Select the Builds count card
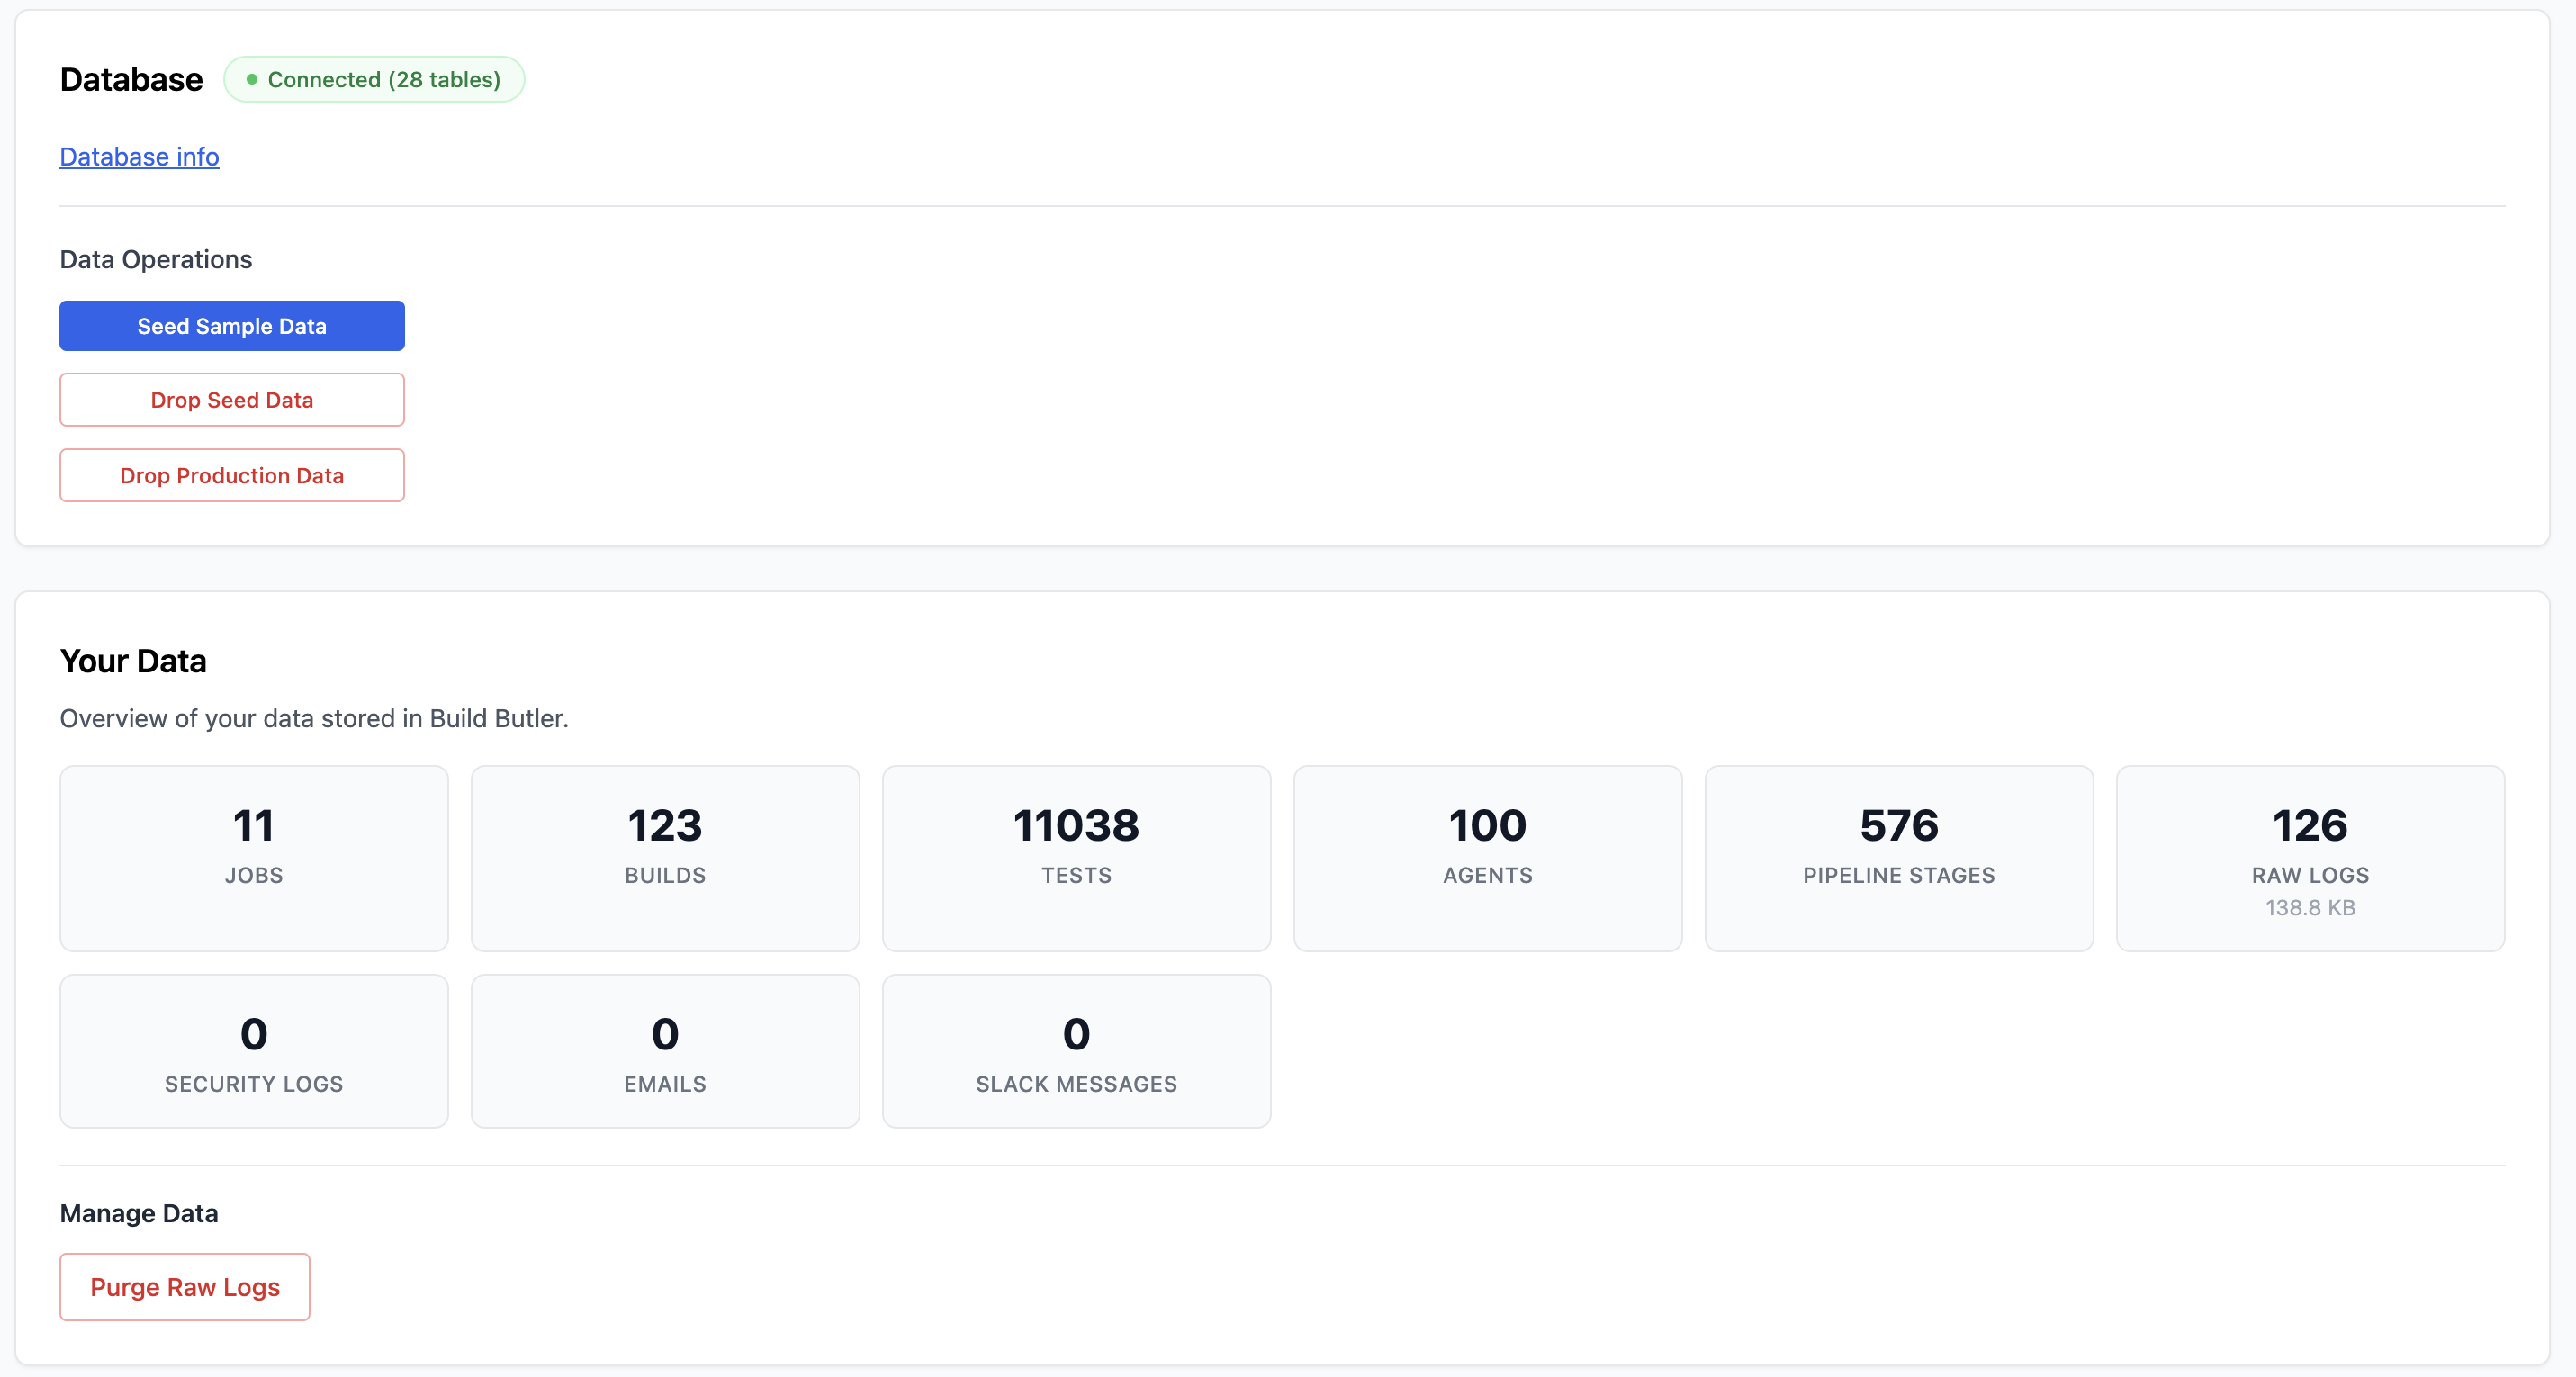Screen dimensions: 2576x1377 (x=665, y=858)
